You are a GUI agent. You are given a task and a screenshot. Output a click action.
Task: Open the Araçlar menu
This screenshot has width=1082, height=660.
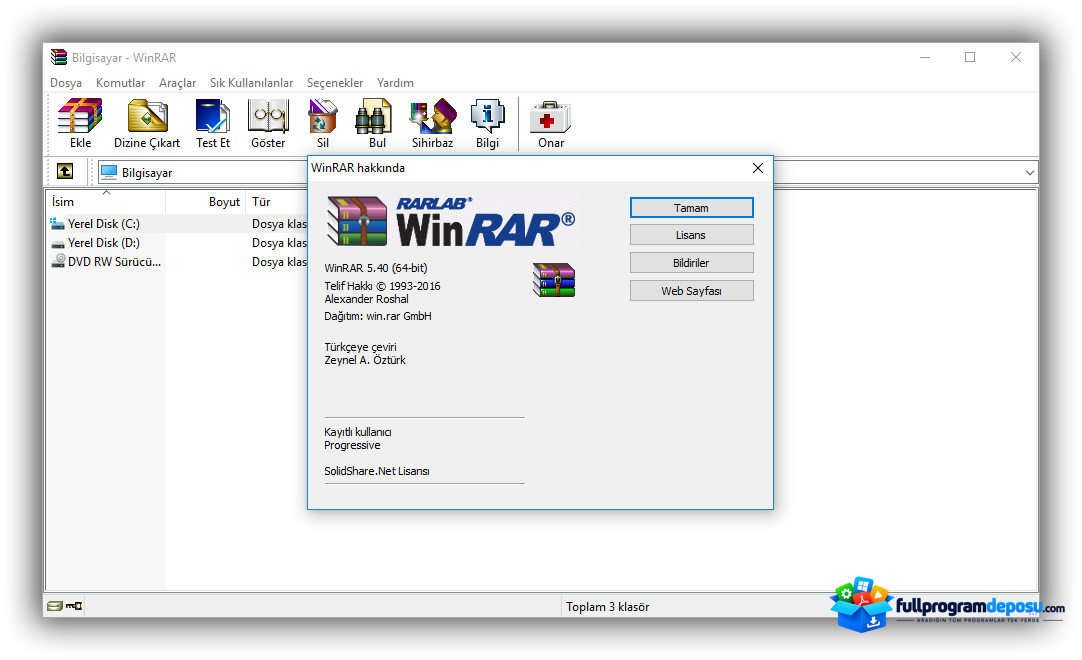177,83
